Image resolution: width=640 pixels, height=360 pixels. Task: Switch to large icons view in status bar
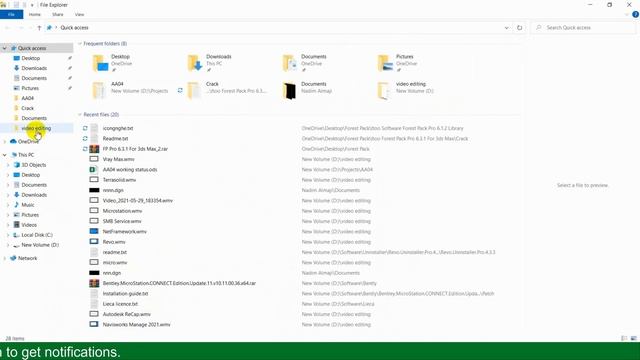click(633, 338)
